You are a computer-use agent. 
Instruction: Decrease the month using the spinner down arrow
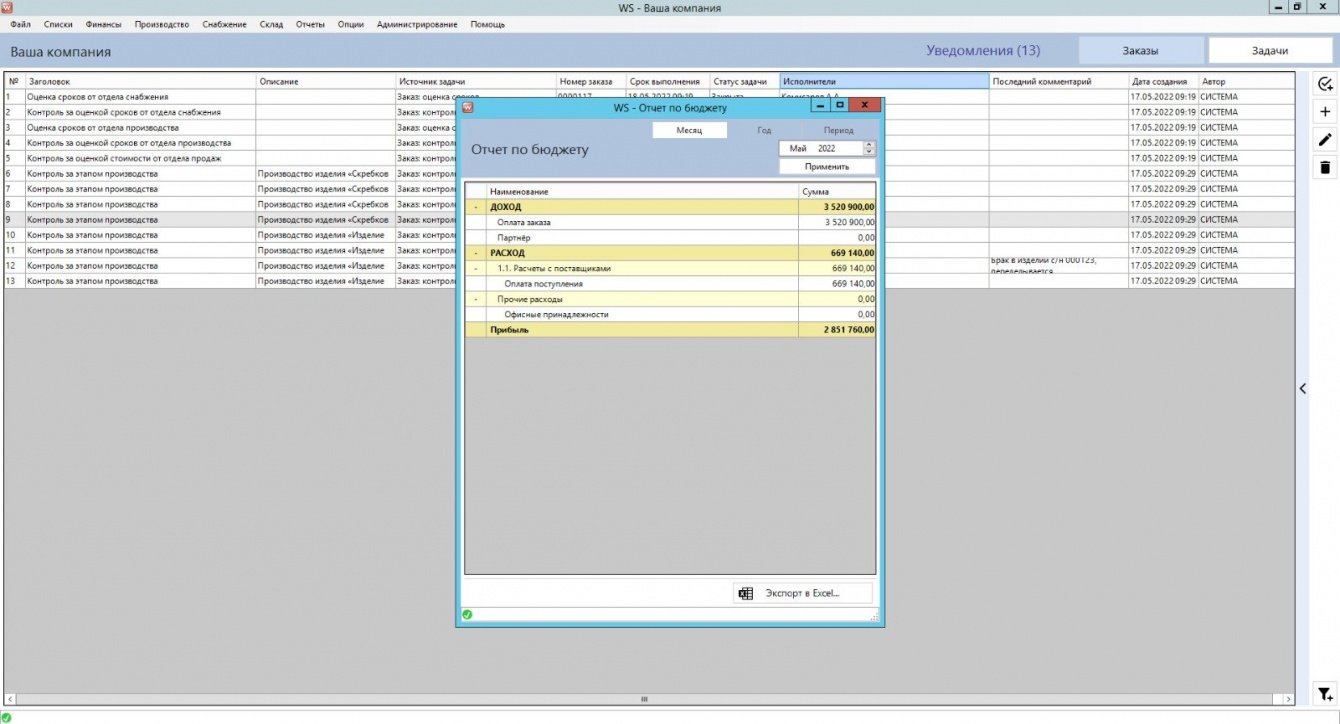(x=868, y=152)
